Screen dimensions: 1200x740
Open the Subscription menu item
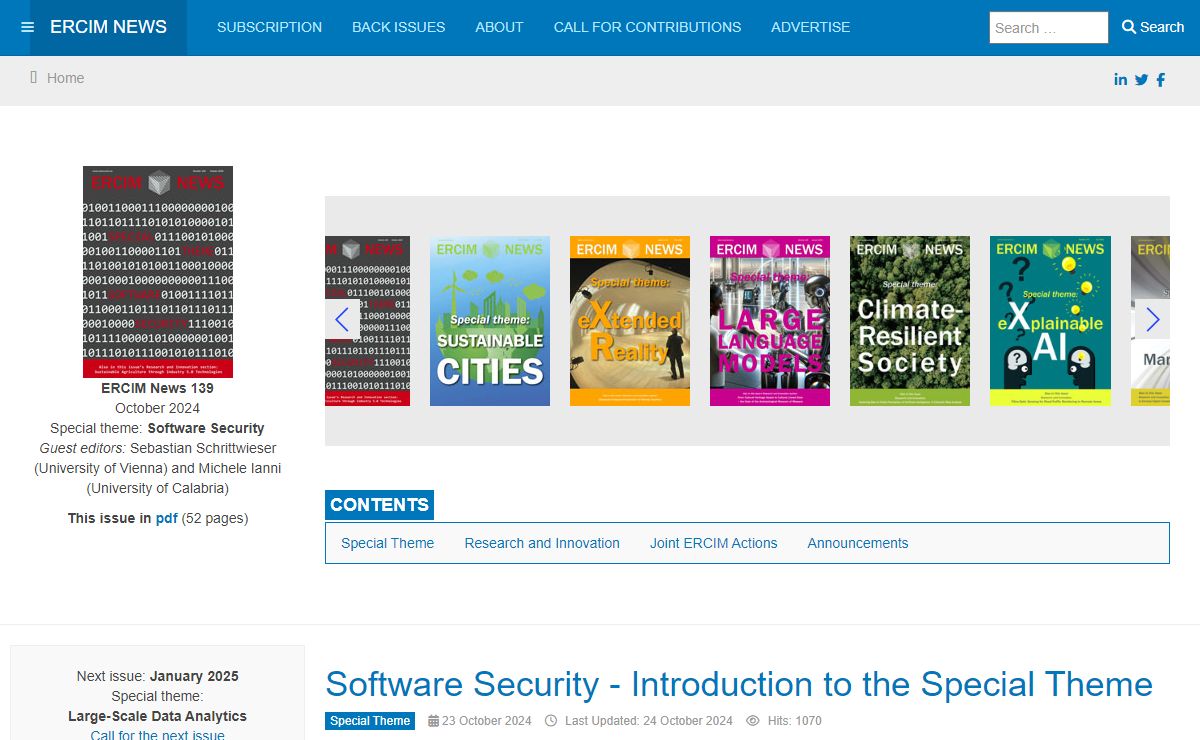(269, 28)
